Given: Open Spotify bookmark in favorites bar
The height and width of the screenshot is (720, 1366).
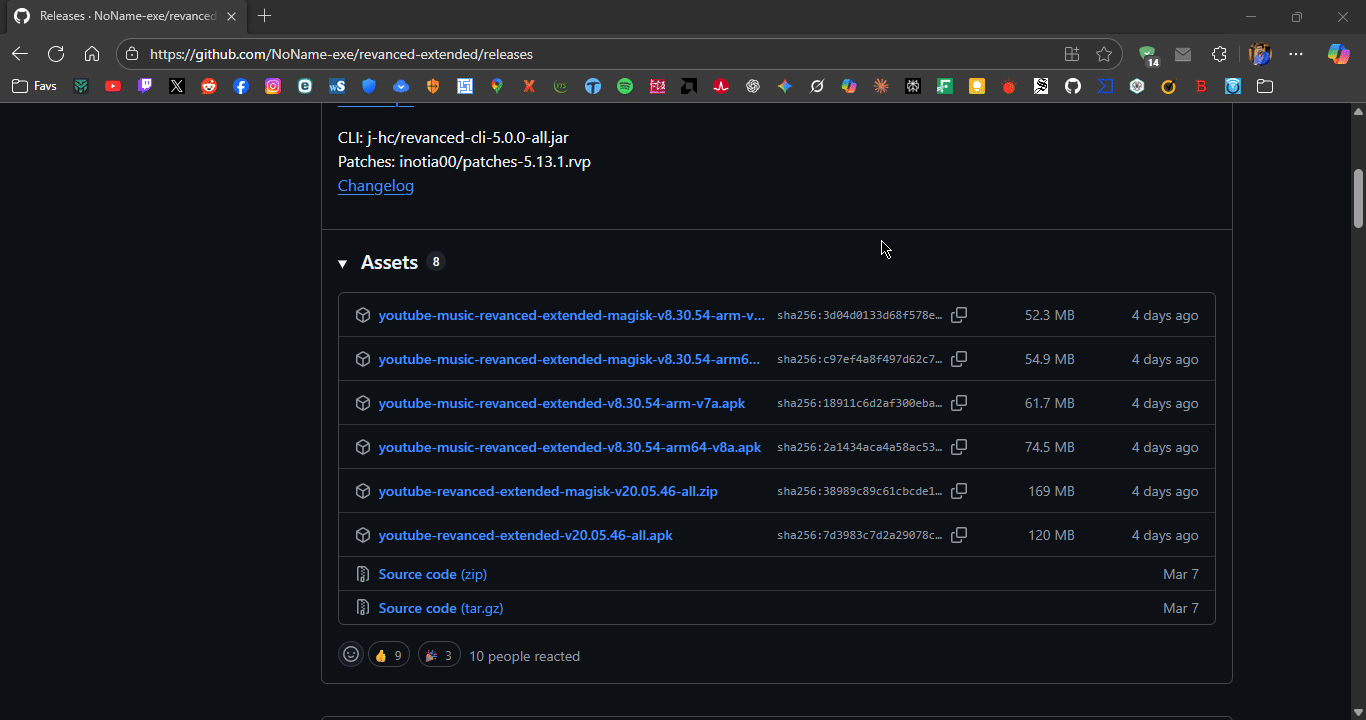Looking at the screenshot, I should pyautogui.click(x=625, y=86).
